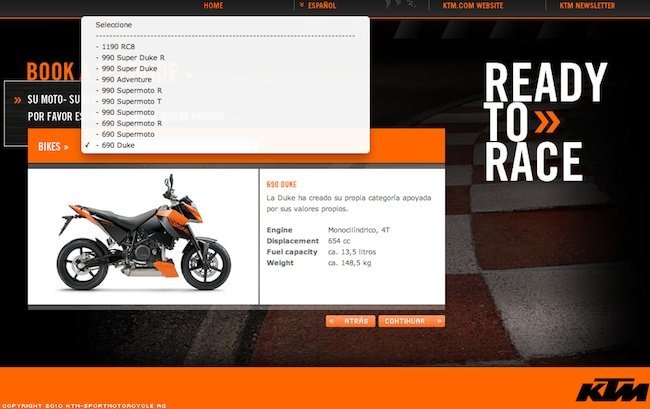Click the KTM logo in footer
Viewport: 650px width, 409px height.
pyautogui.click(x=612, y=390)
